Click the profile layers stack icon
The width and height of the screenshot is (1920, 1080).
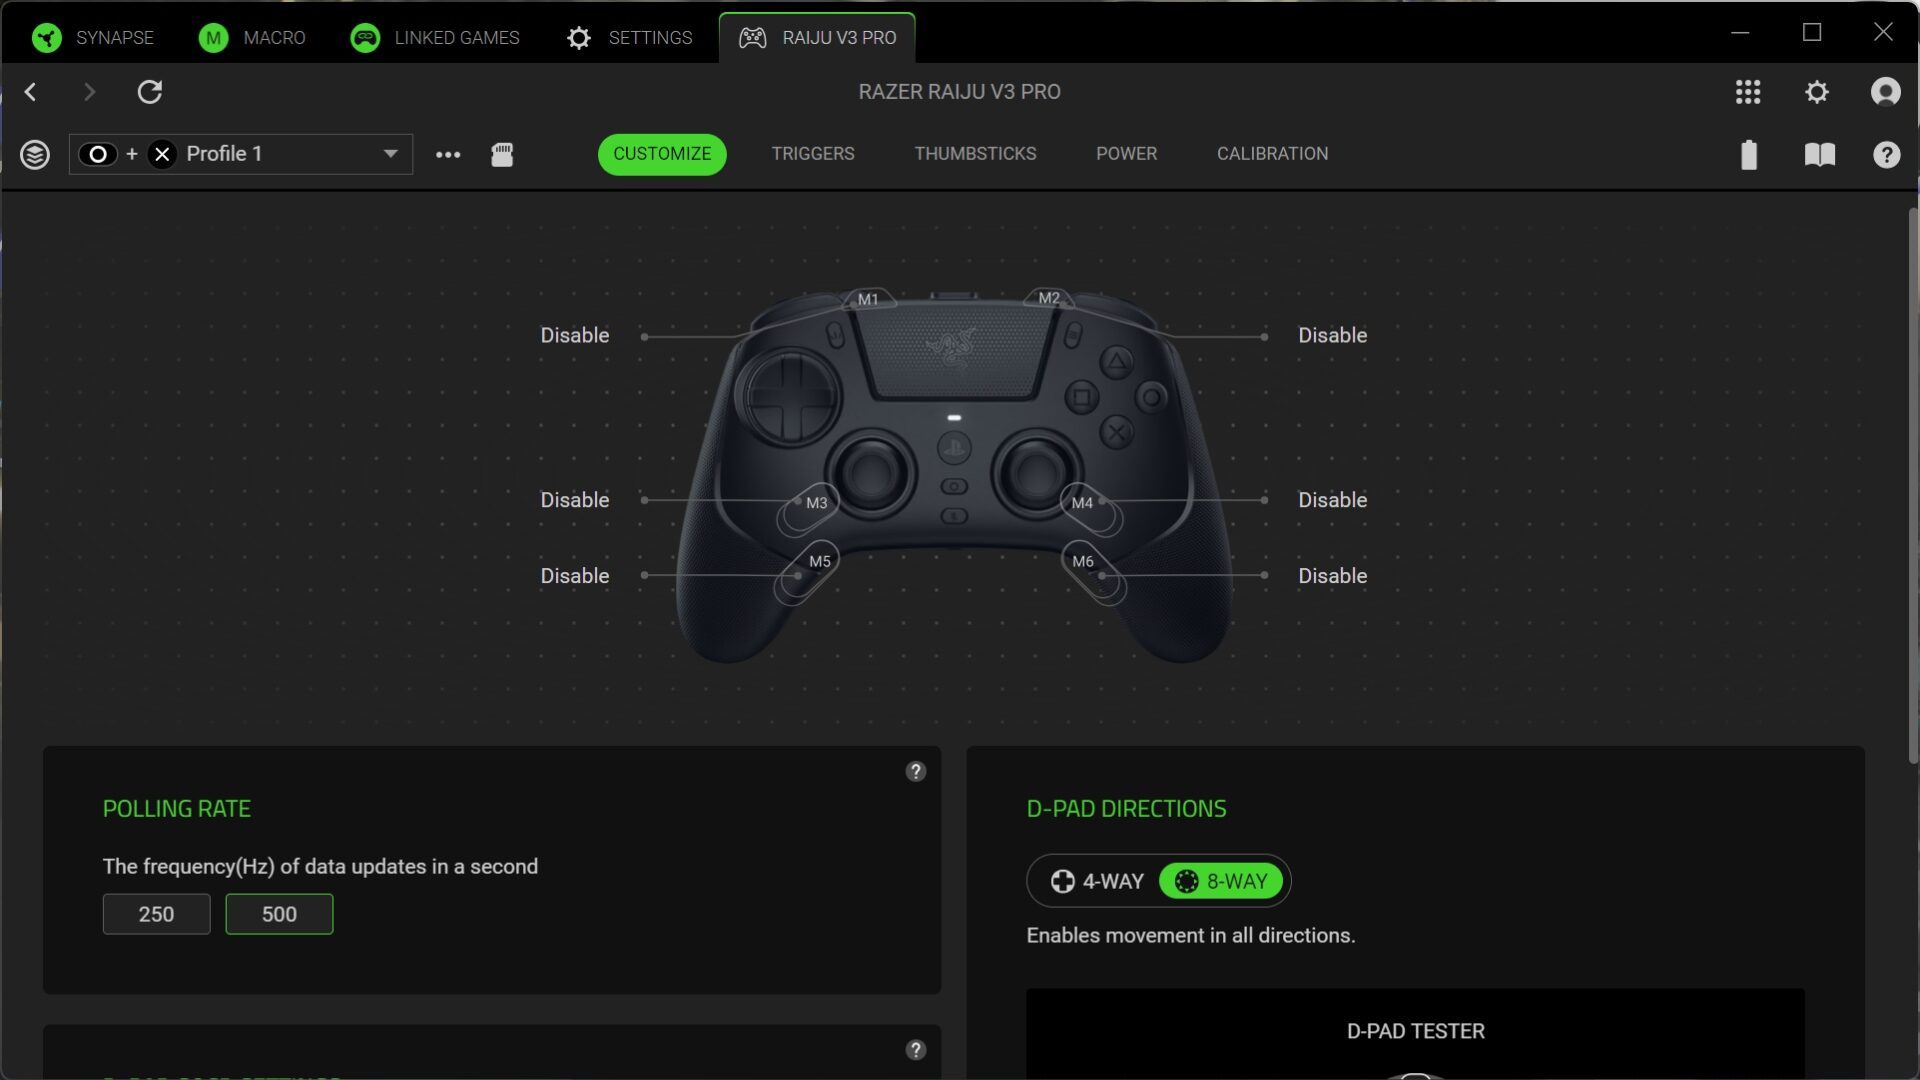[x=35, y=154]
